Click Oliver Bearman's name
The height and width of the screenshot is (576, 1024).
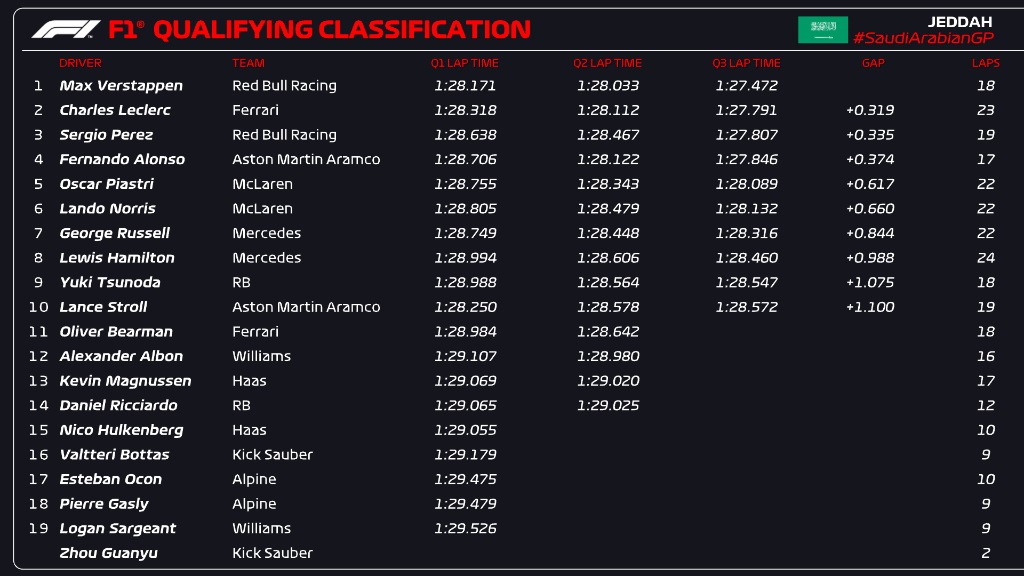[116, 331]
